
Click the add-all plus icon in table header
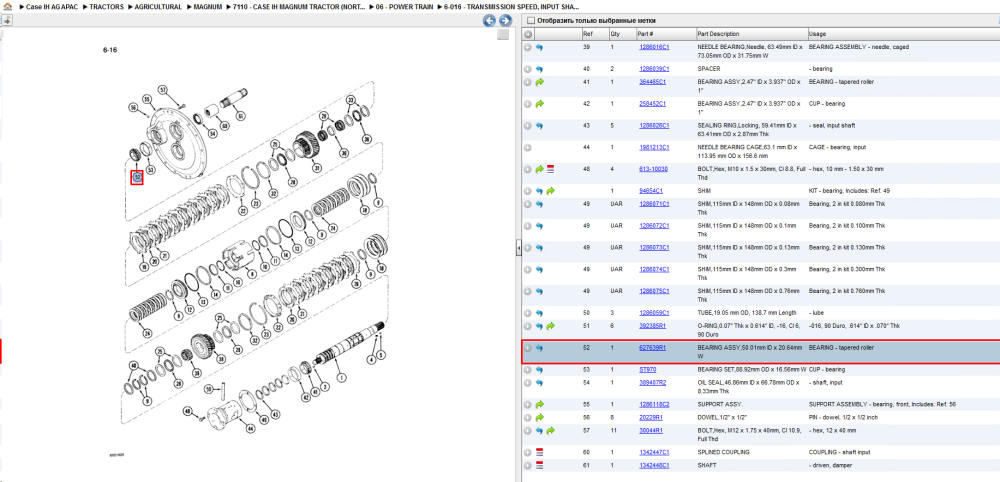pyautogui.click(x=528, y=34)
